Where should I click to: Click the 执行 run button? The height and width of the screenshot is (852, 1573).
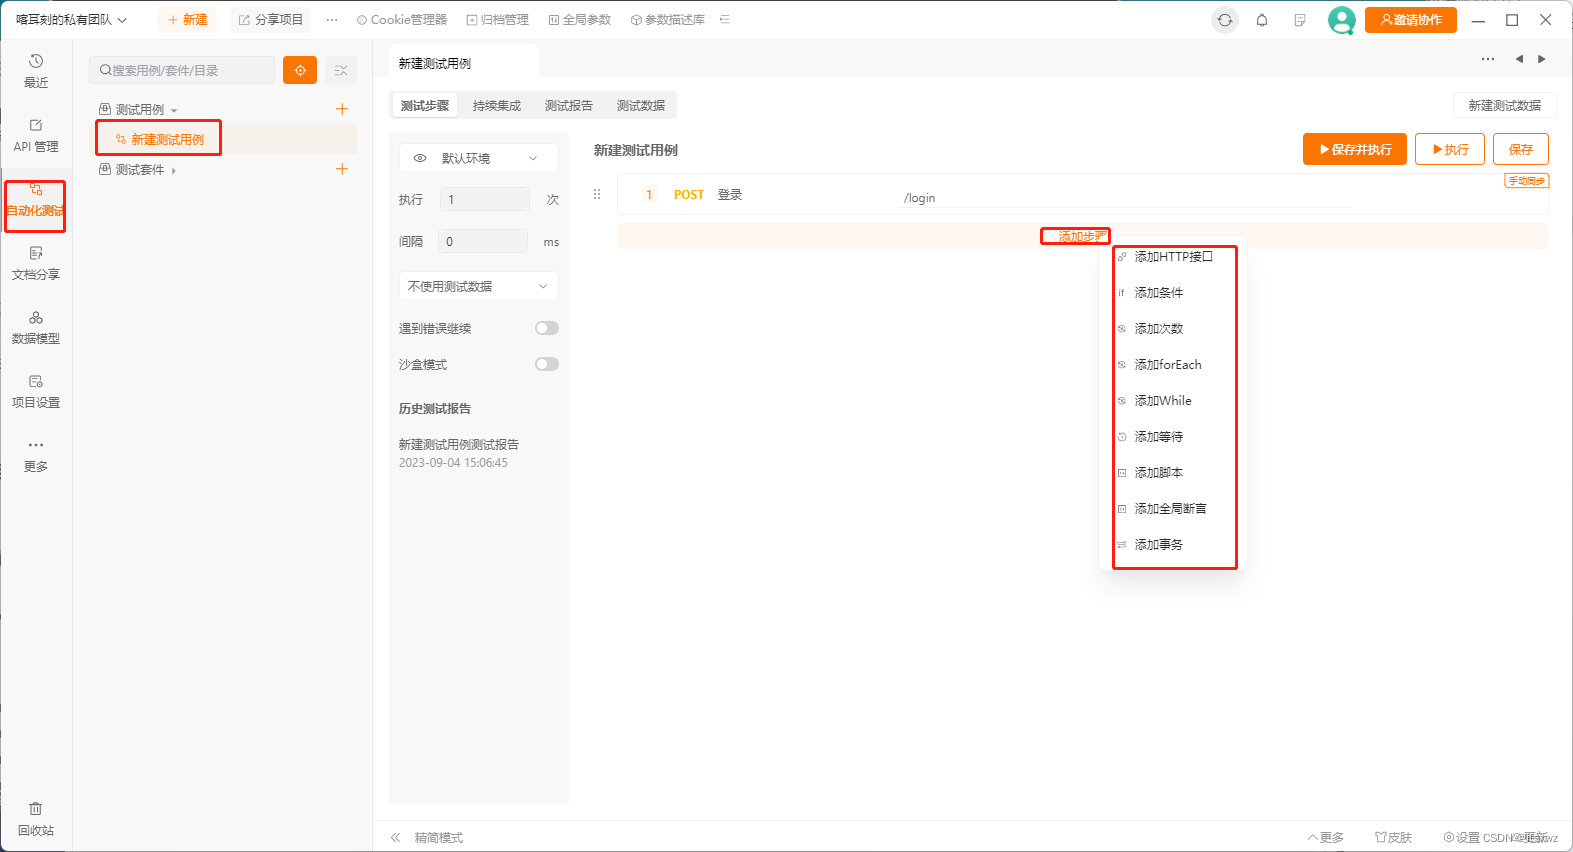click(x=1450, y=149)
